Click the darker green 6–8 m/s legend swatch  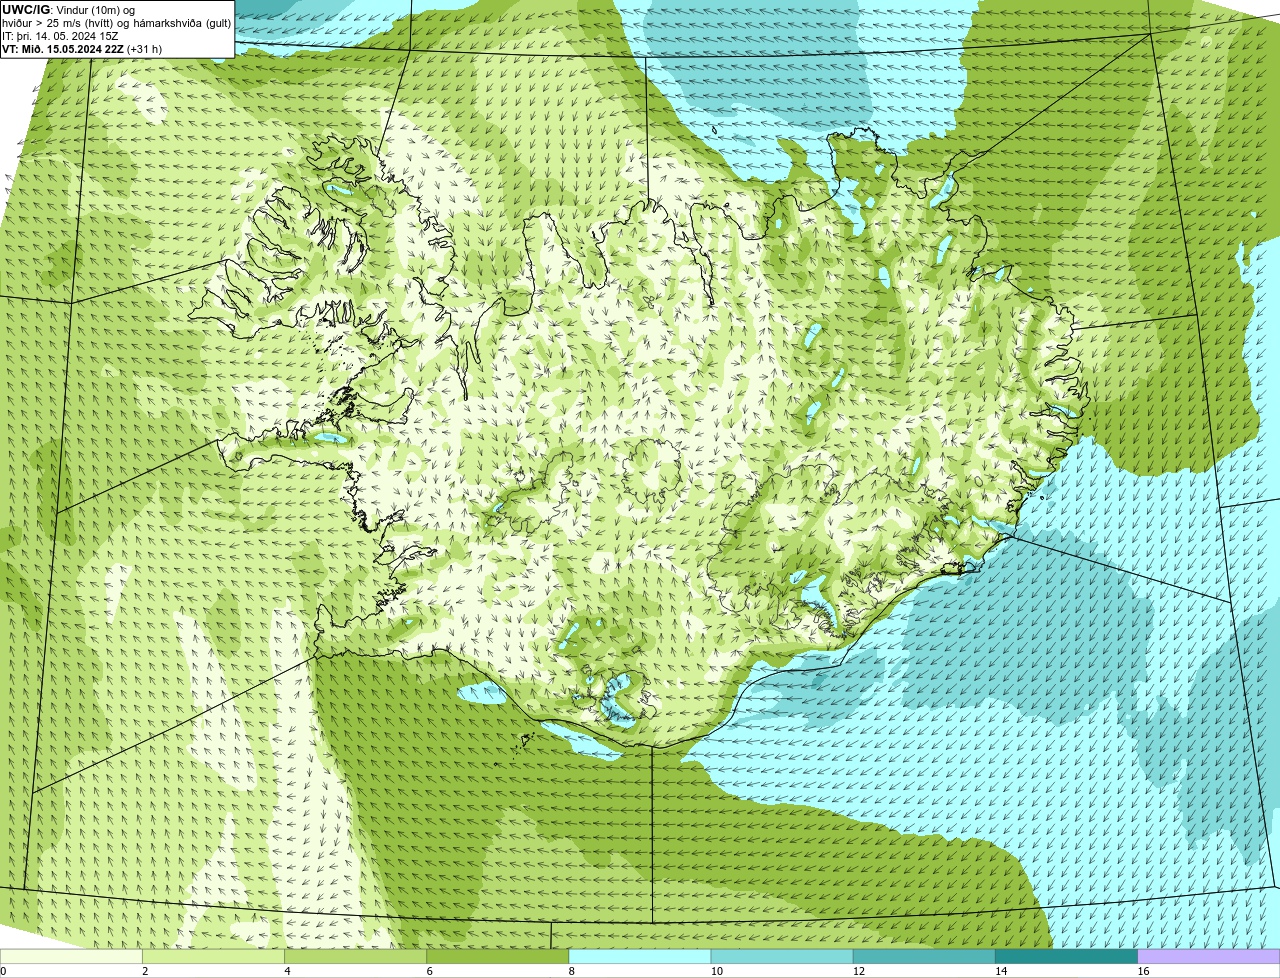pyautogui.click(x=498, y=957)
